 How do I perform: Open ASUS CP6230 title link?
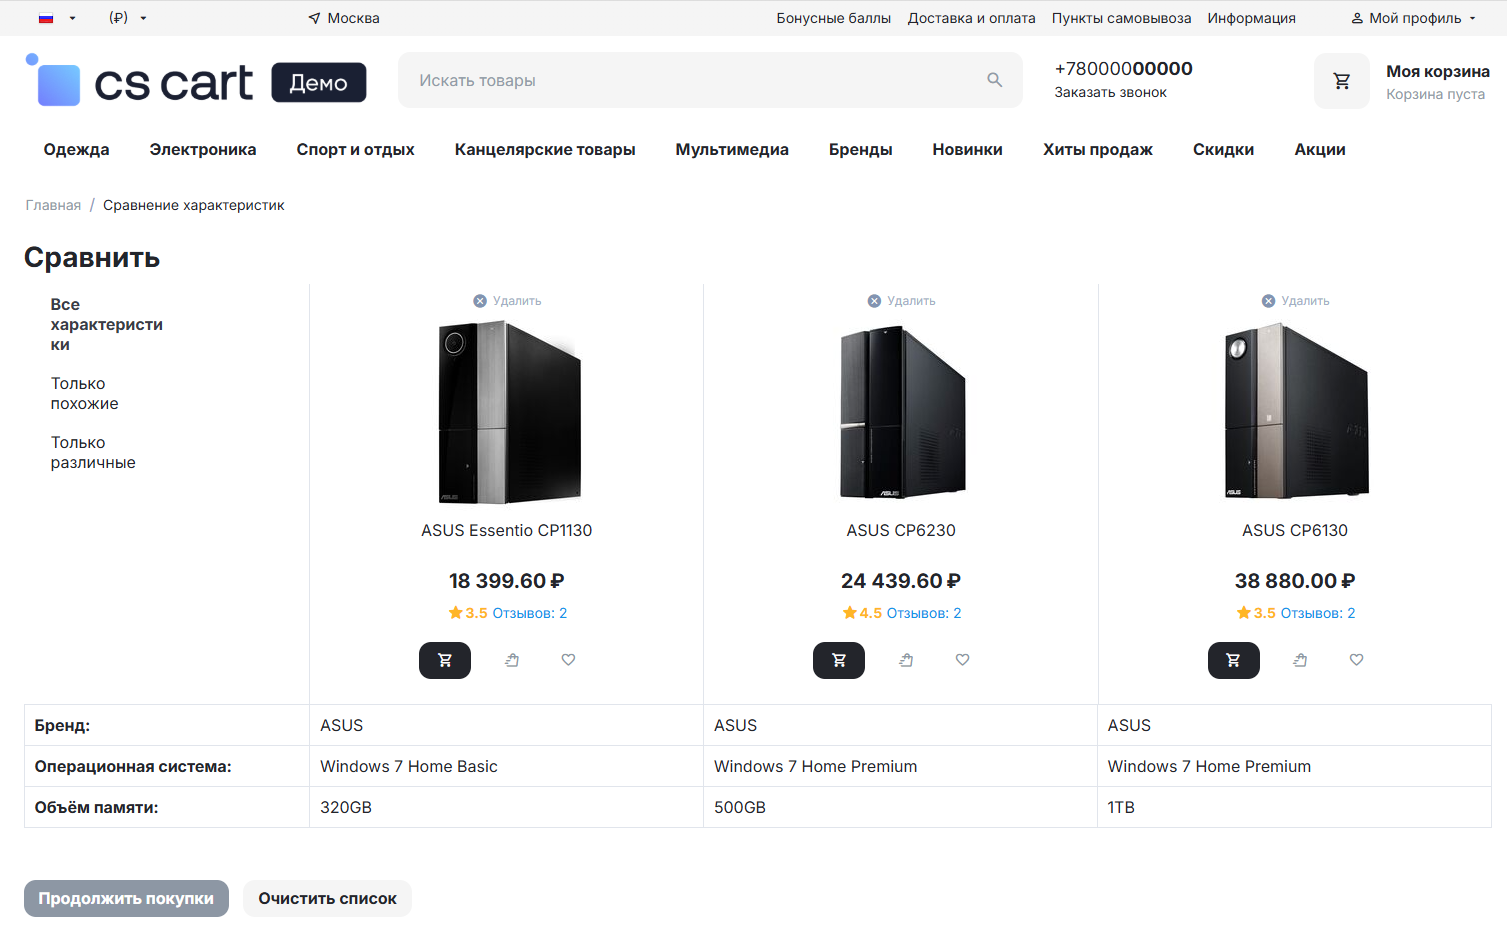coord(901,530)
